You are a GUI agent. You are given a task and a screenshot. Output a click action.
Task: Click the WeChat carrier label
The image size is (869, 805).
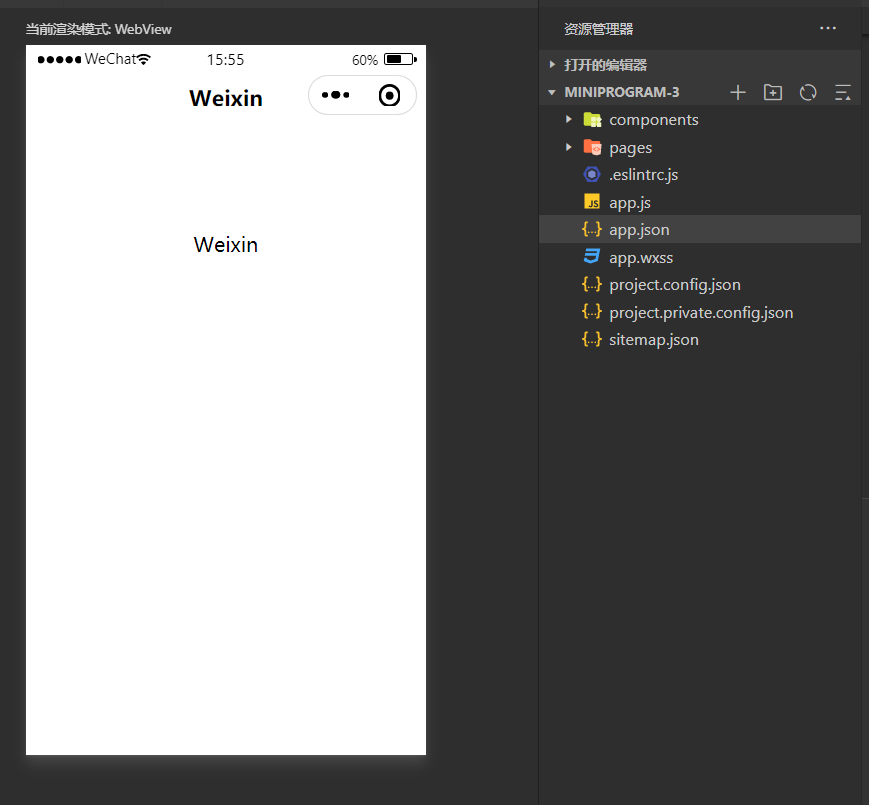[110, 59]
